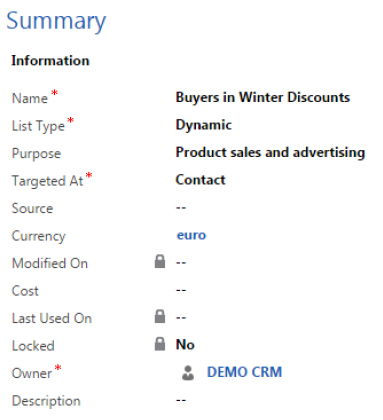Click the lock icon beside Last Used On

coord(160,317)
